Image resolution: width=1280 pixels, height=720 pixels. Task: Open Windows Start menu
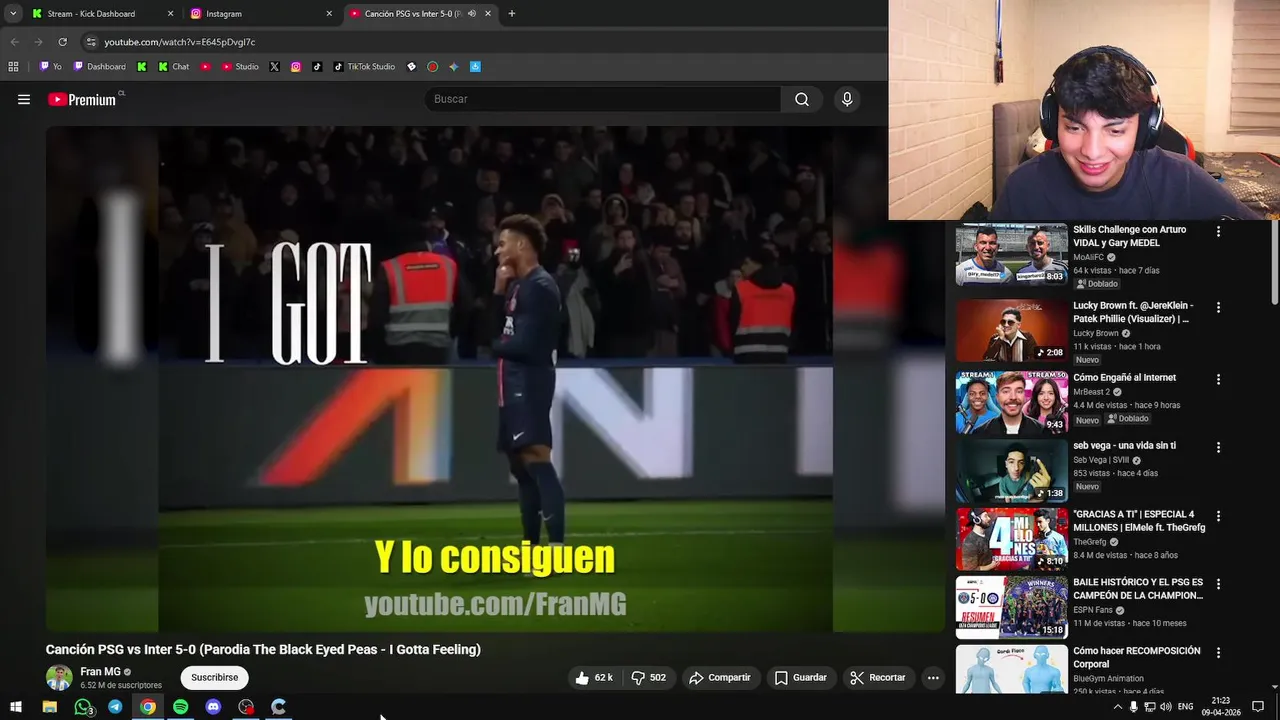tap(16, 707)
